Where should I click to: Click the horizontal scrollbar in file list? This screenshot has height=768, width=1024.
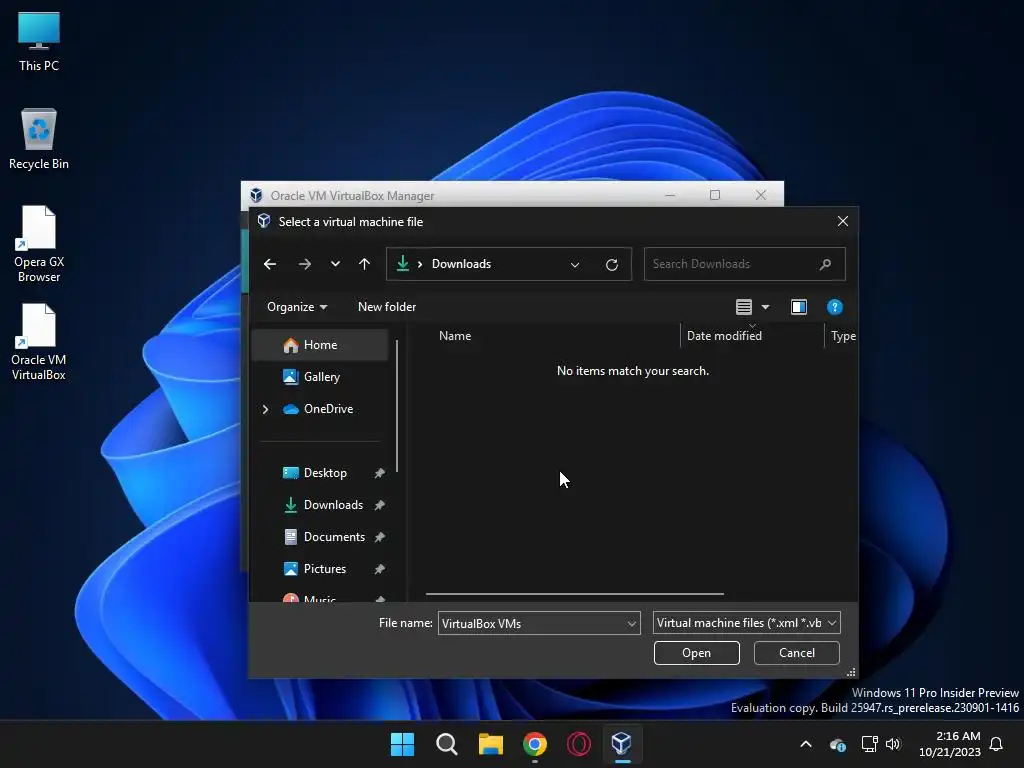click(575, 594)
